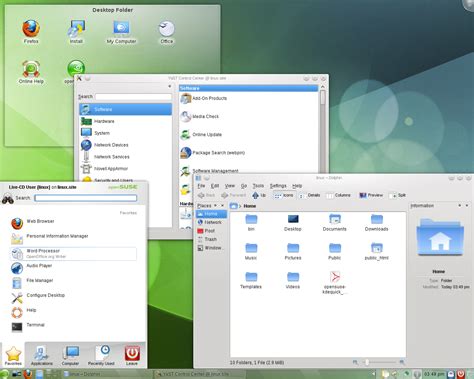Open View menu in Dolphin
The height and width of the screenshot is (379, 474).
click(x=230, y=186)
